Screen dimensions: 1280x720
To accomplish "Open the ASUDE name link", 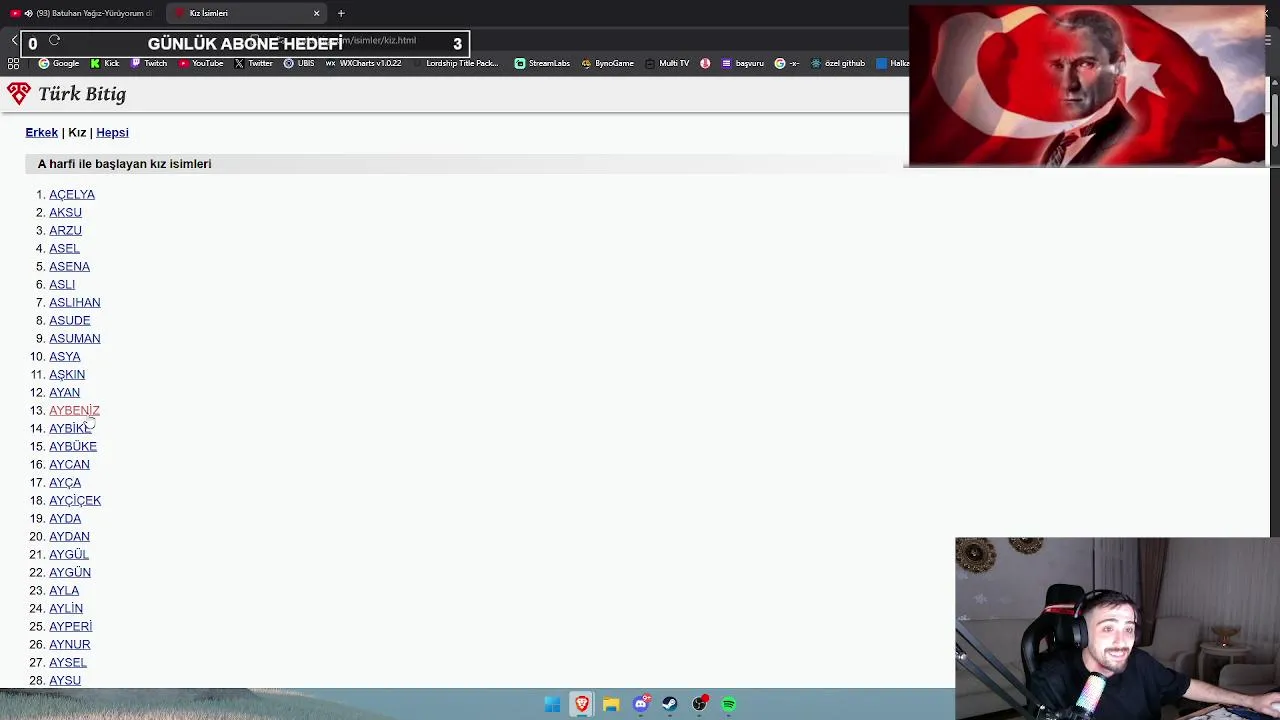I will point(70,320).
